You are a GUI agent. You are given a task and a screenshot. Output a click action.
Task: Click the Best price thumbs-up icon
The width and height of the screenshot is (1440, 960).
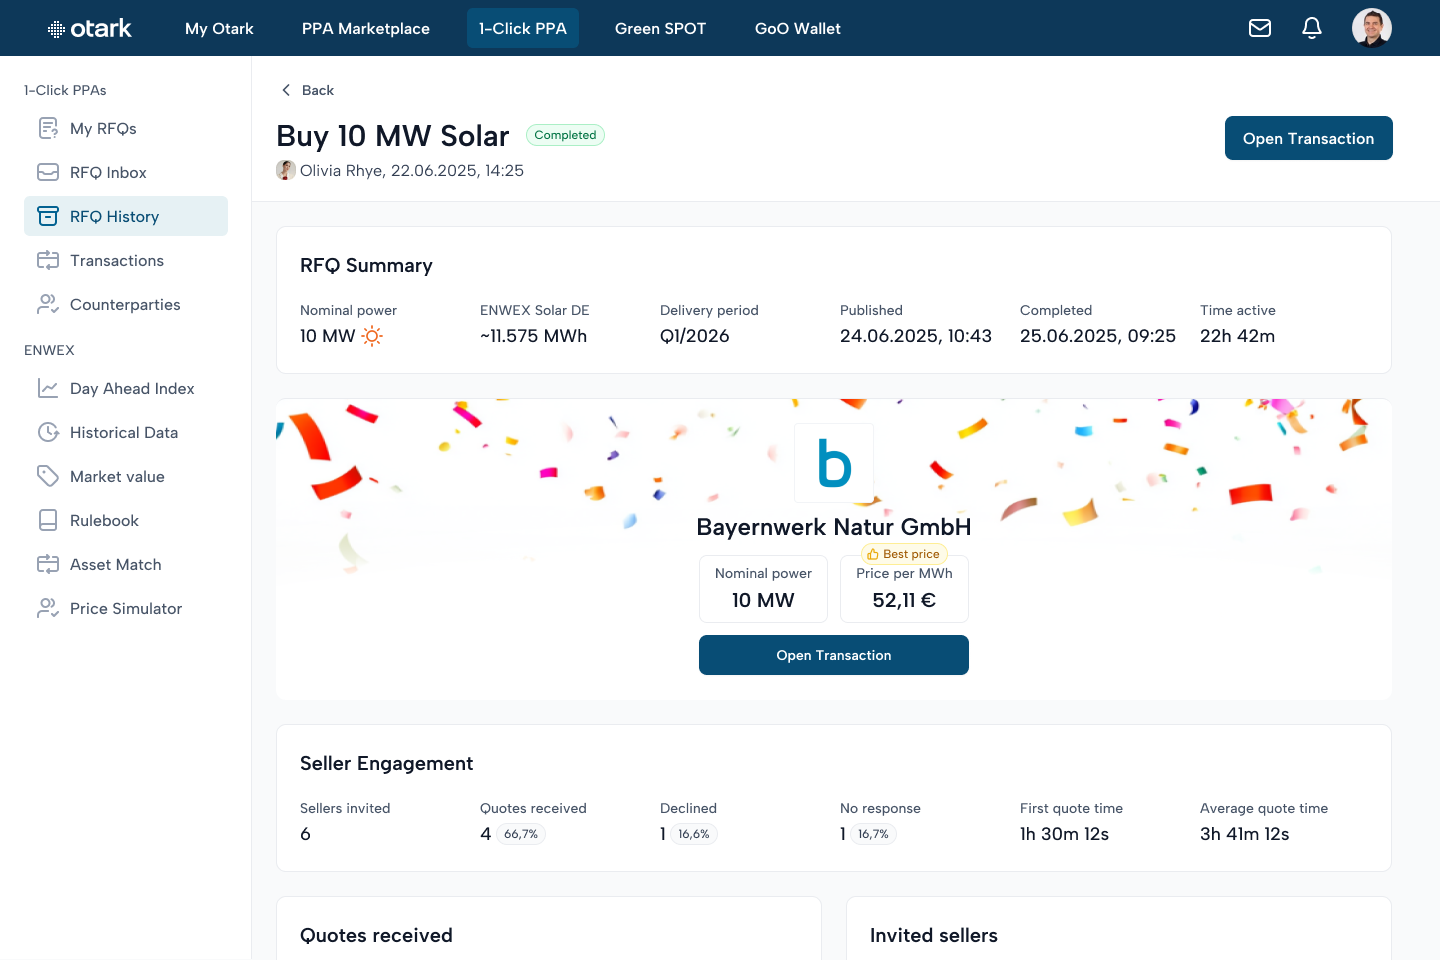coord(873,554)
